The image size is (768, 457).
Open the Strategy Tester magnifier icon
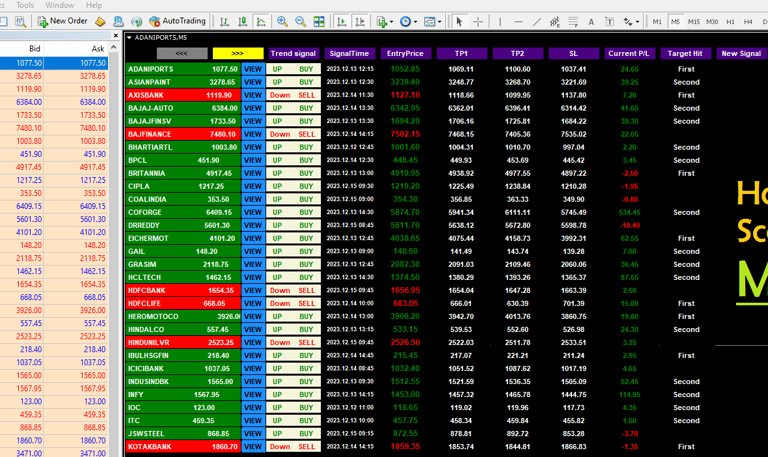[20, 22]
